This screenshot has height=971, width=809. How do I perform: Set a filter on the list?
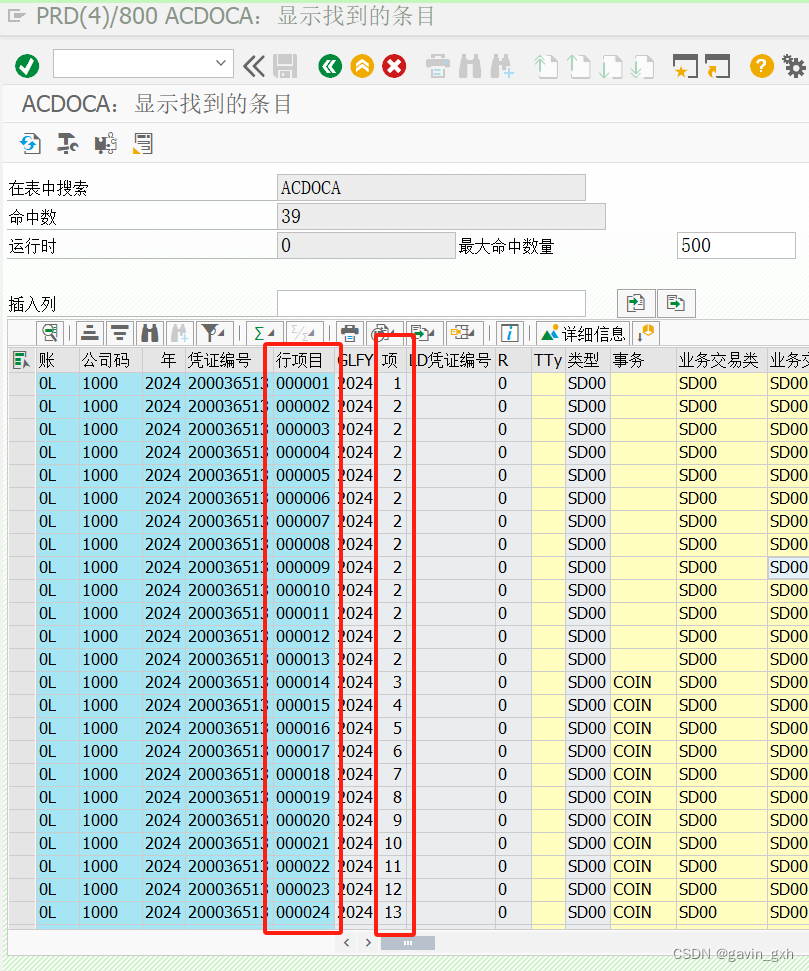[x=211, y=331]
